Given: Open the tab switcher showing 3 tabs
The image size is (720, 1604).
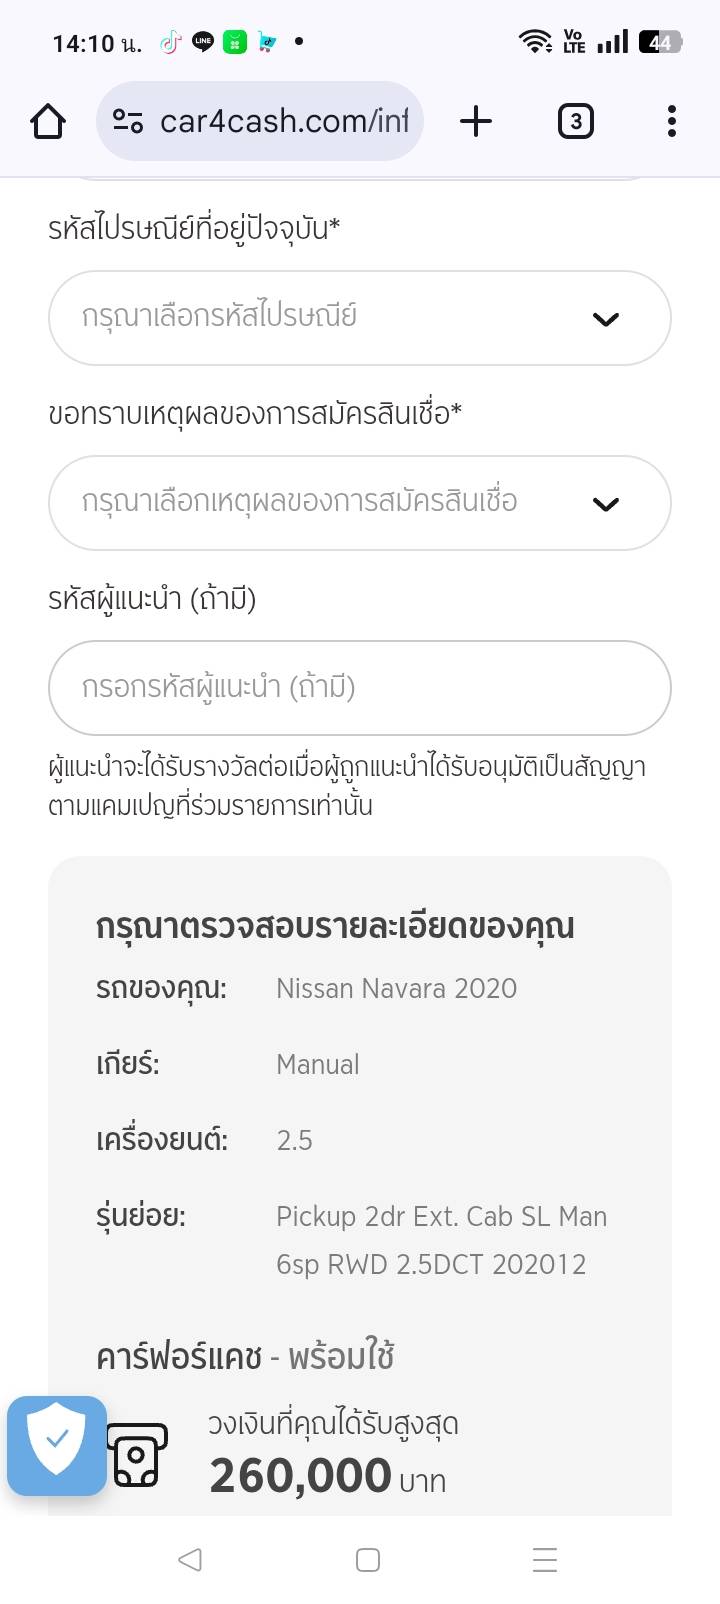Looking at the screenshot, I should (575, 122).
